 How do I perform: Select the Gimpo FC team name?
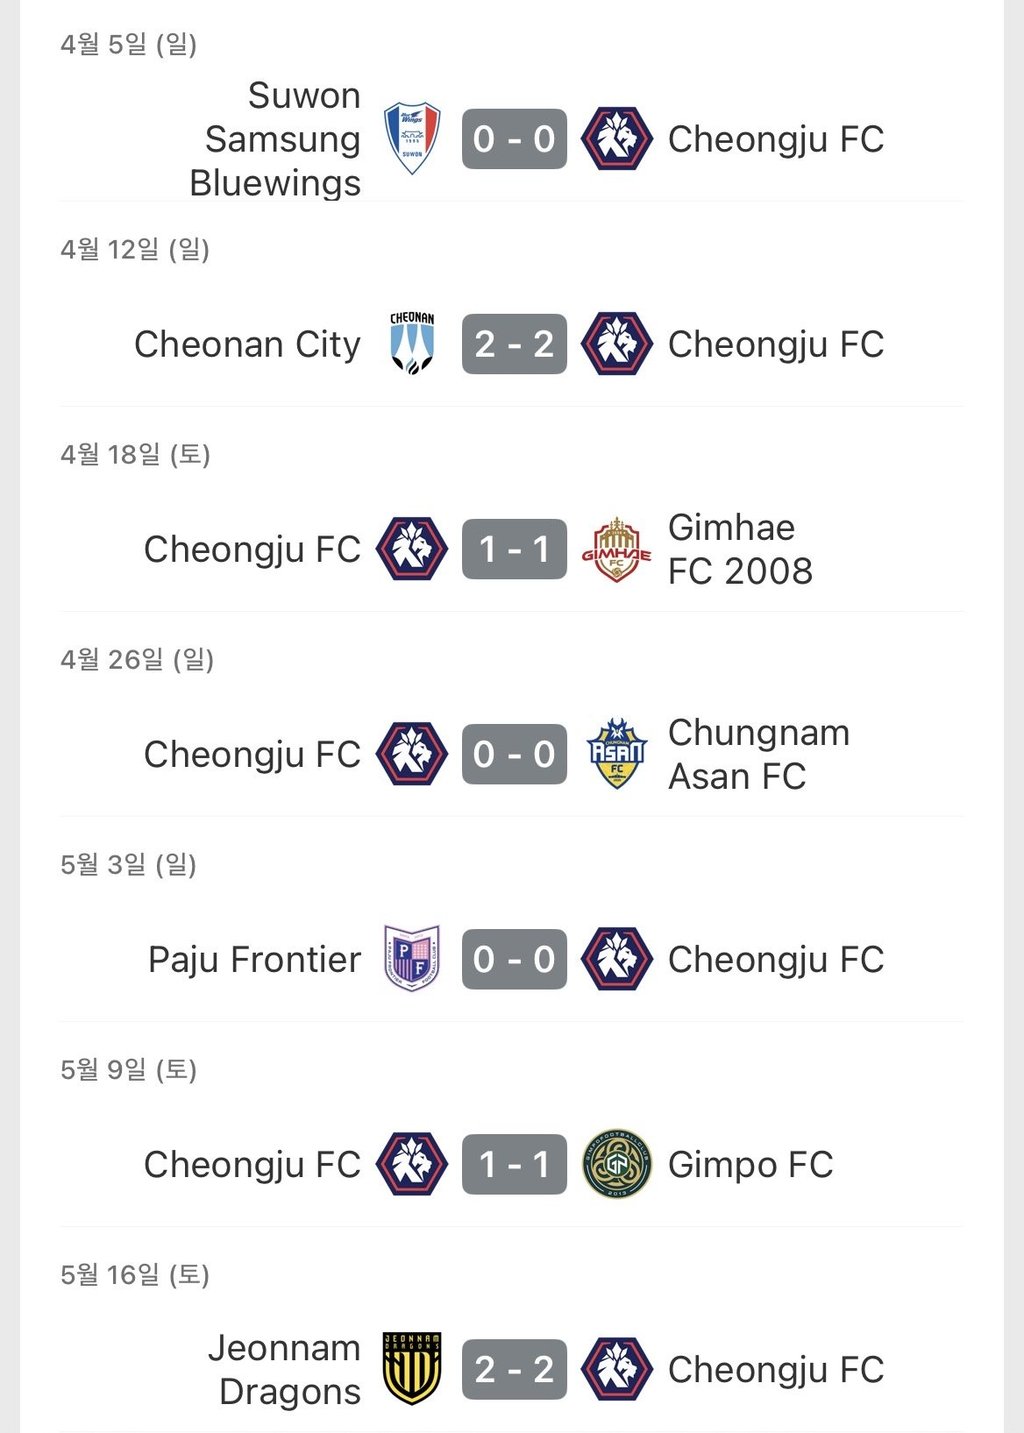click(x=750, y=1164)
